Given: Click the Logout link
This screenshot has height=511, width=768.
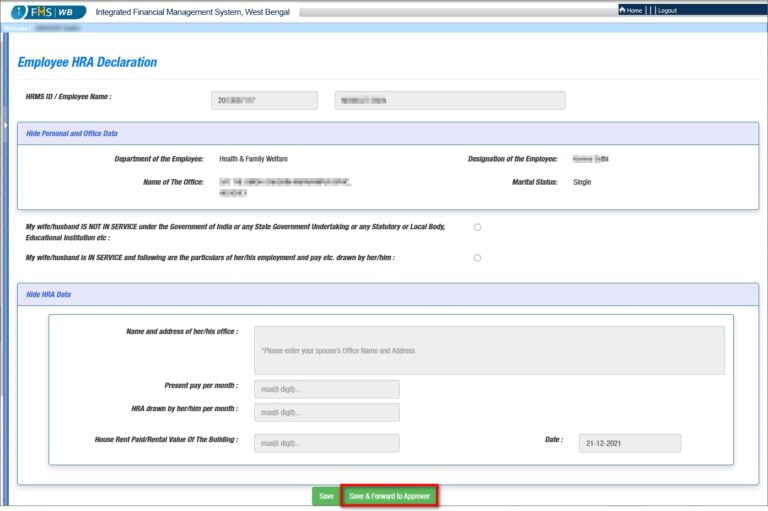Looking at the screenshot, I should click(x=667, y=10).
